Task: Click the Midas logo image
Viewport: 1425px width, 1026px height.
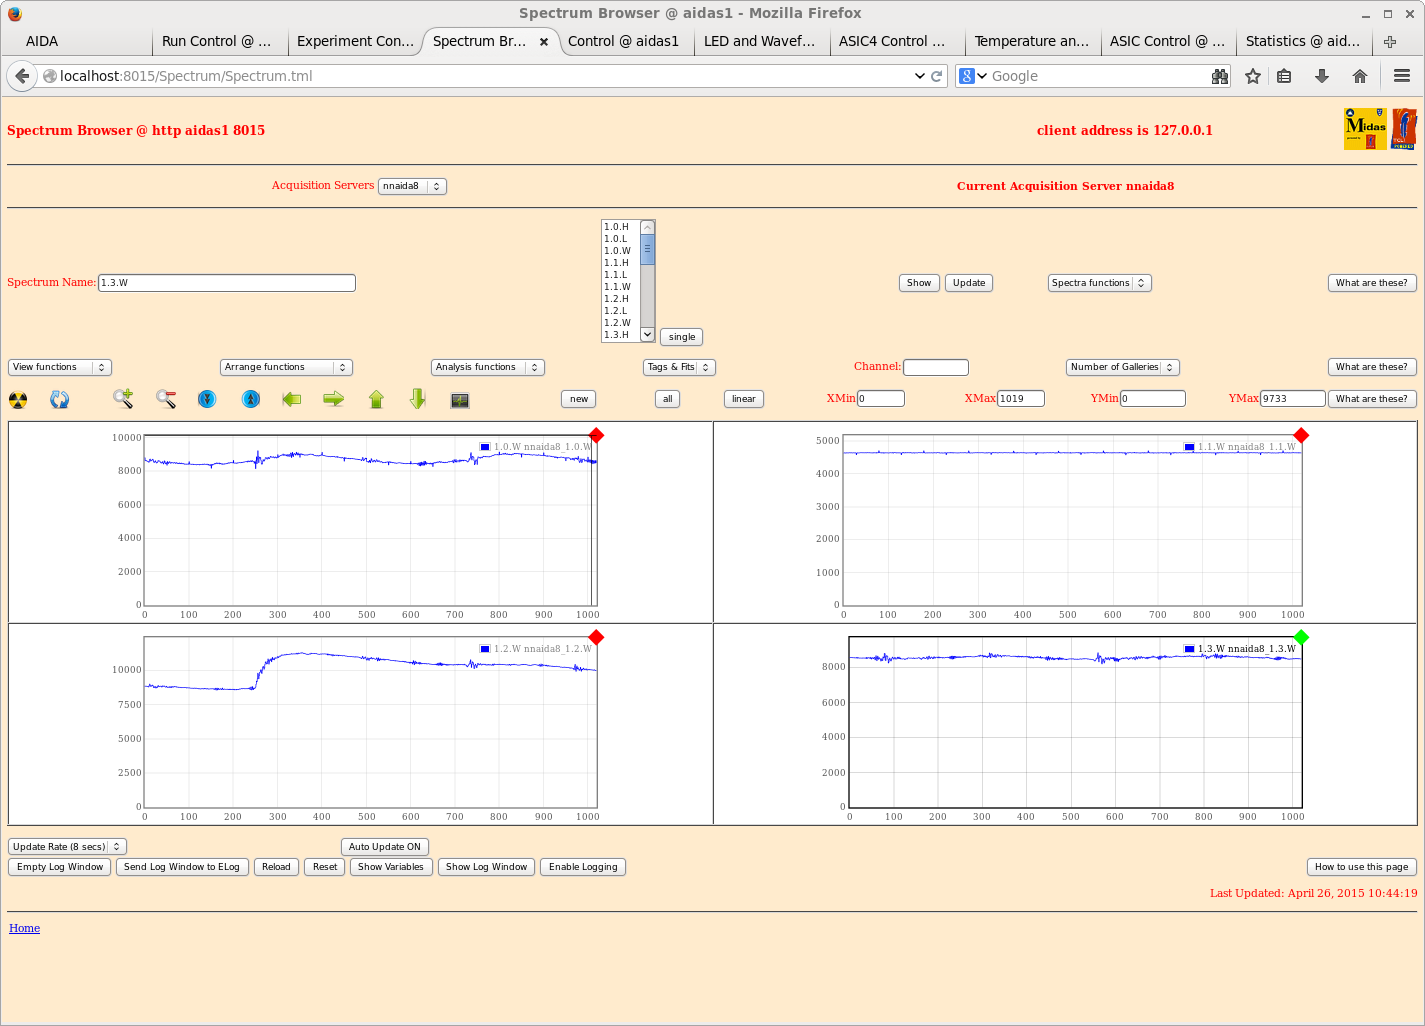Action: [x=1365, y=129]
